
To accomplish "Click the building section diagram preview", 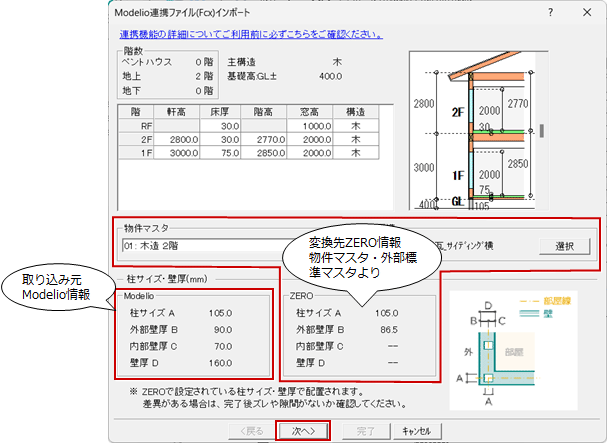I will coord(472,130).
